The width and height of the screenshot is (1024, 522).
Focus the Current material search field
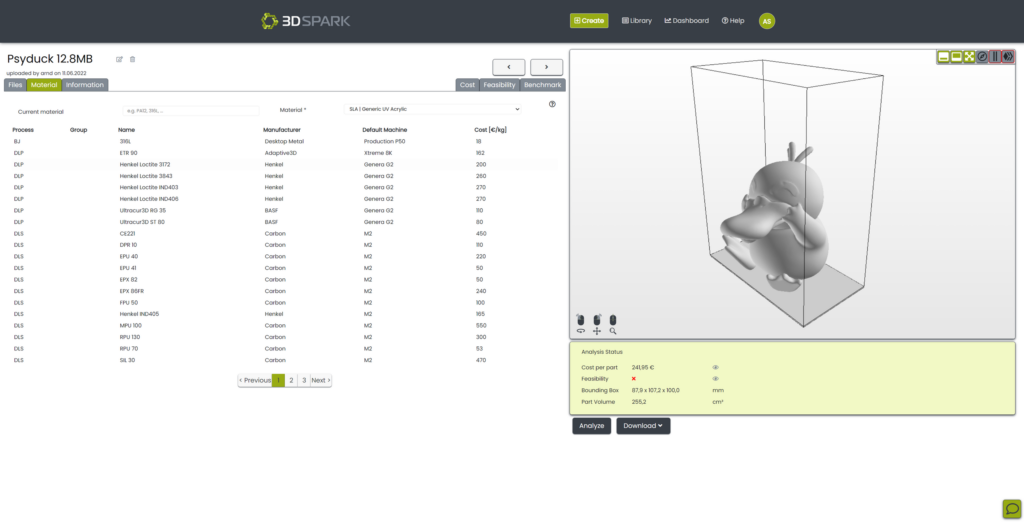191,111
